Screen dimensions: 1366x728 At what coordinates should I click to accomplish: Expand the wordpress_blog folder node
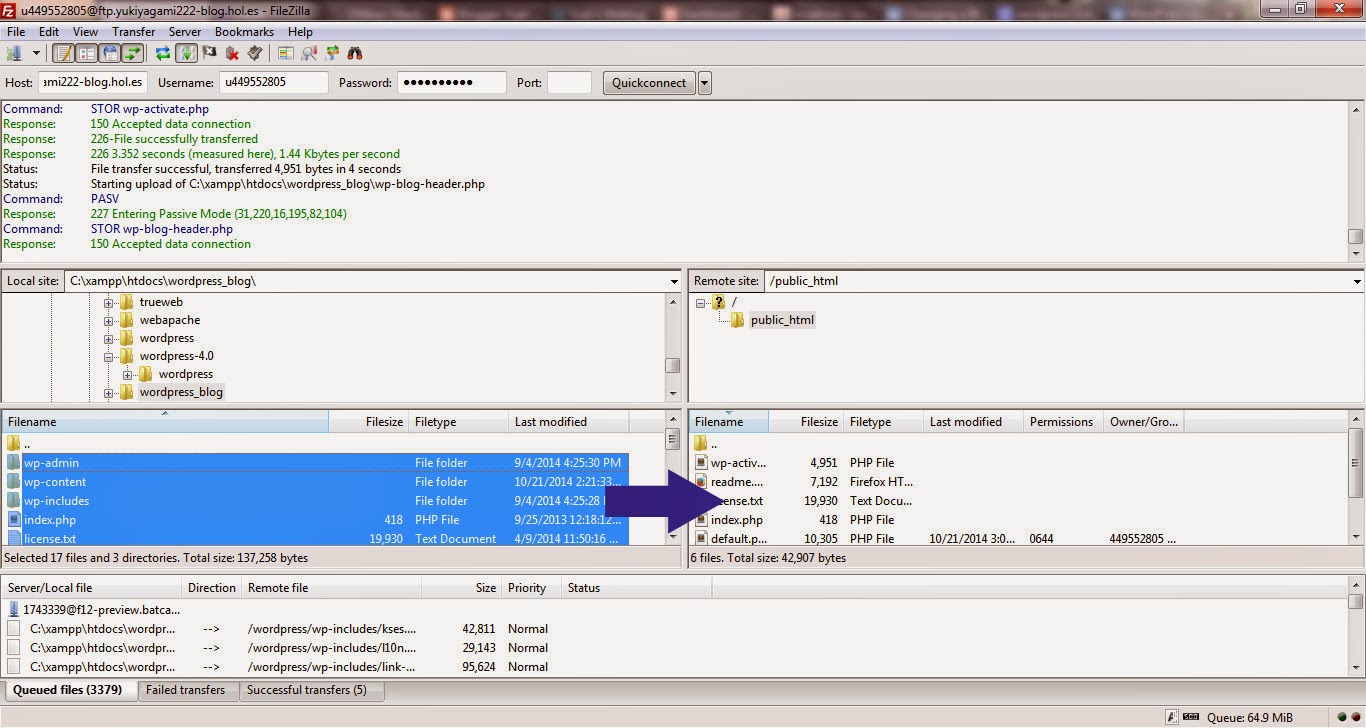(108, 392)
